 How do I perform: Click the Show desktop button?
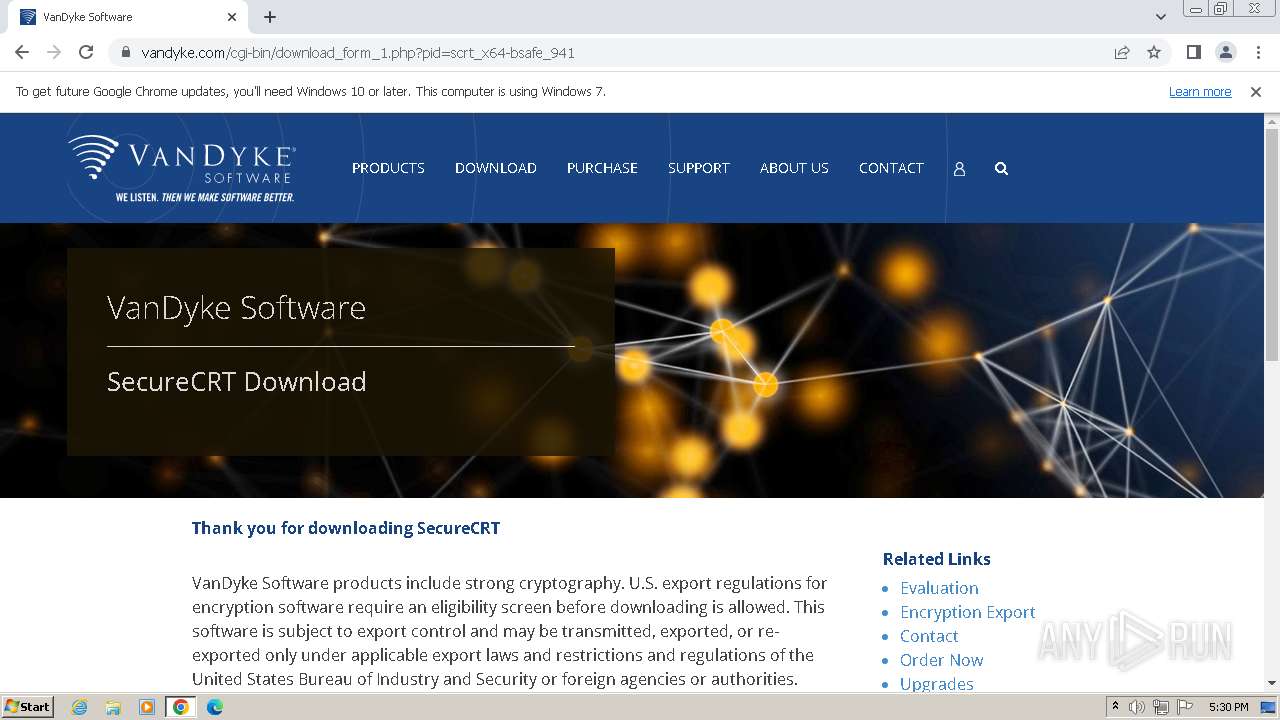pos(1269,707)
